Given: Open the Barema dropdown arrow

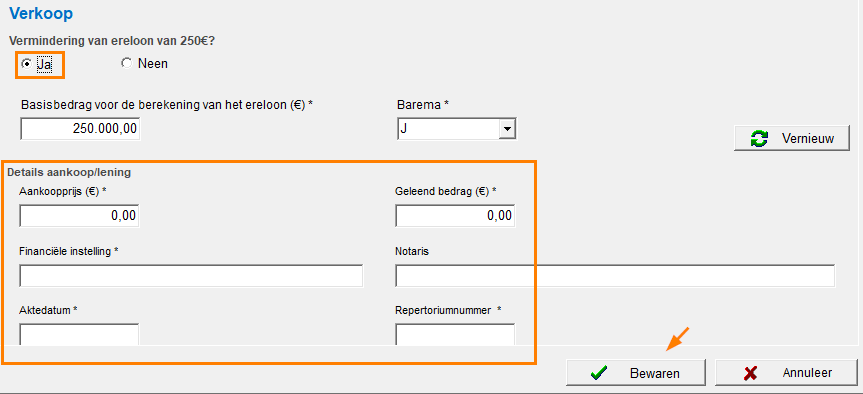Looking at the screenshot, I should tap(506, 130).
